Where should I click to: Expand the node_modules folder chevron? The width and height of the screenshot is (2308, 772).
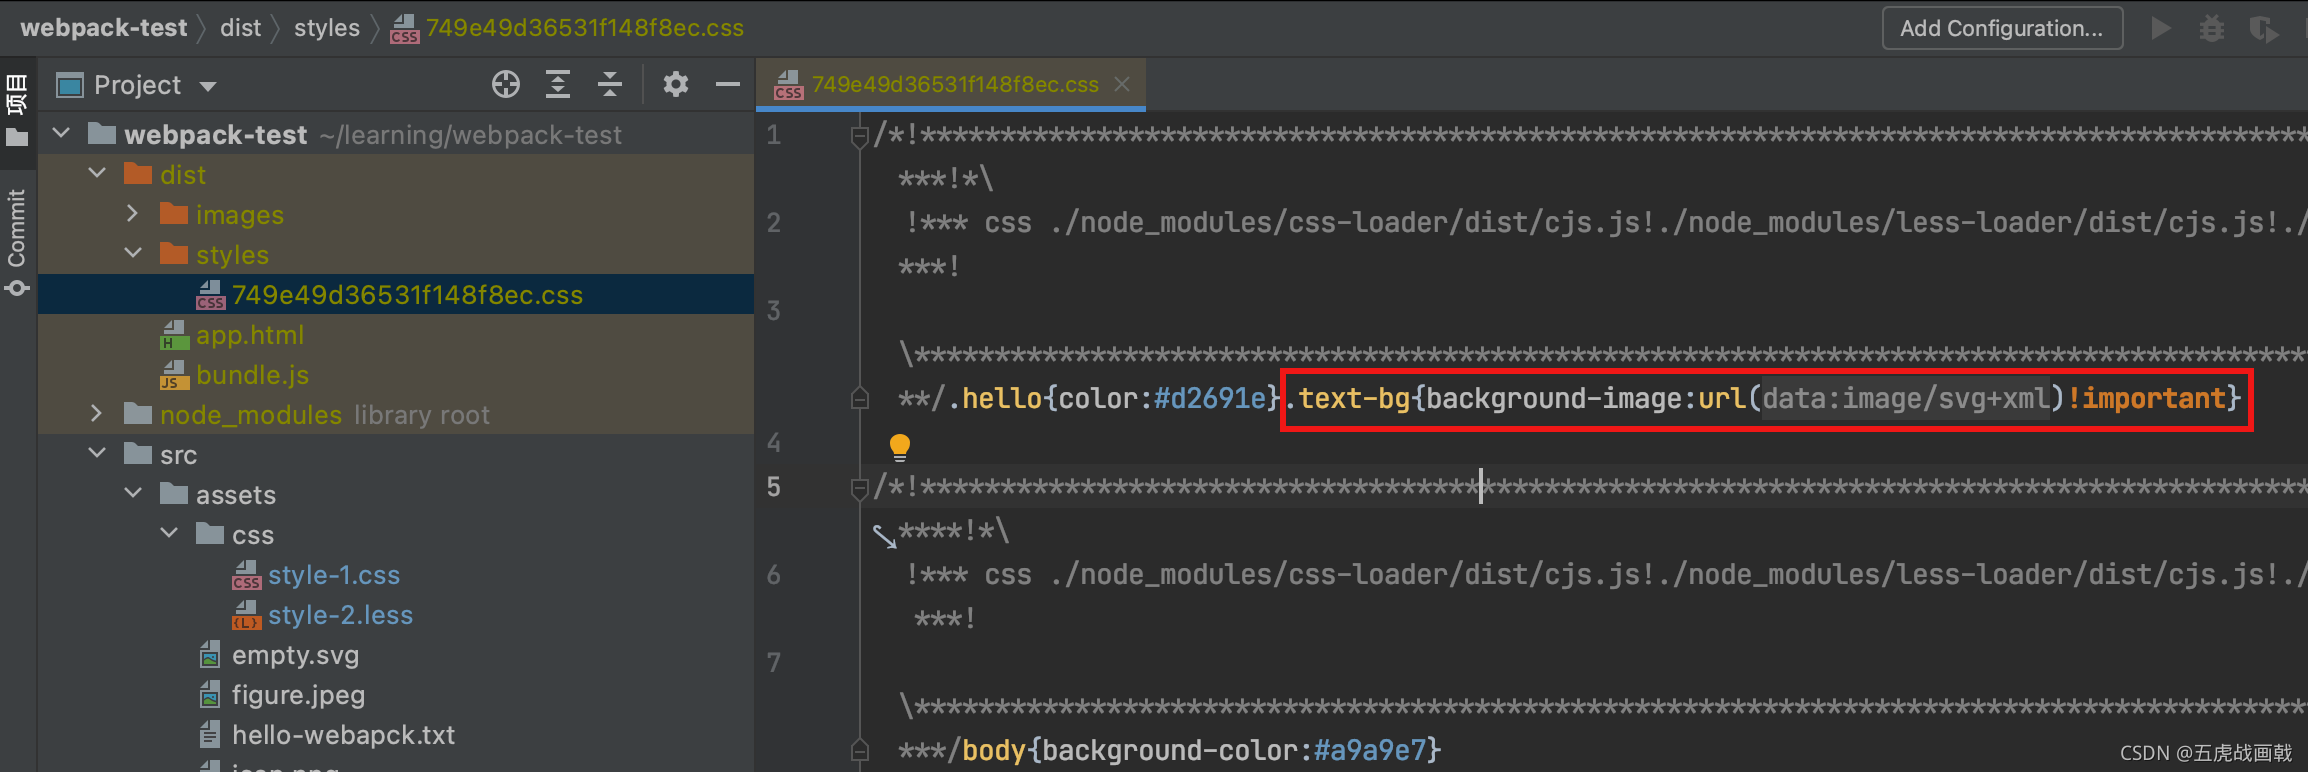click(97, 413)
